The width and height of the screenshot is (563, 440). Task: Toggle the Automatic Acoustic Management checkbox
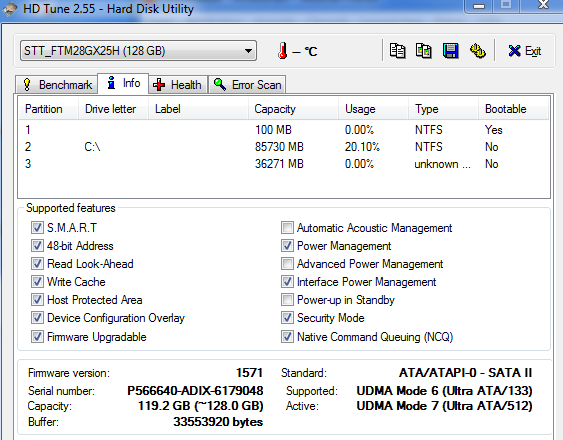pos(287,228)
